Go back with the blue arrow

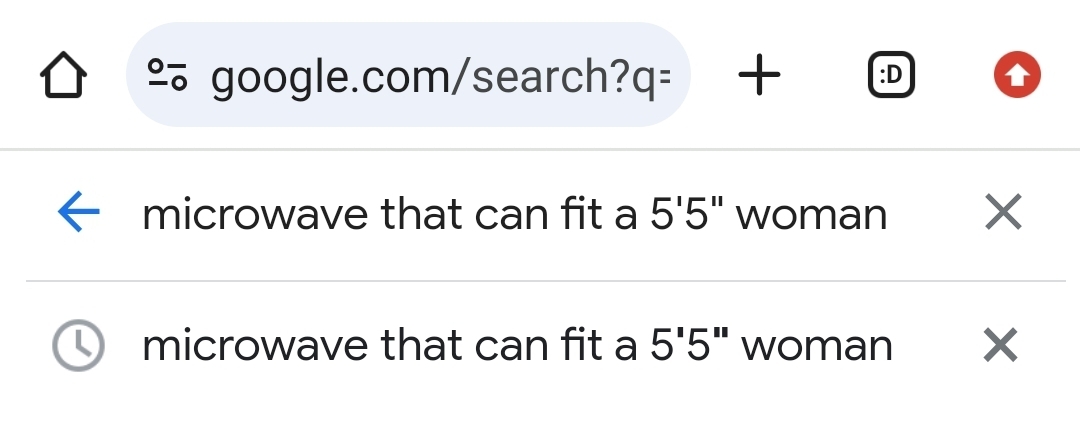79,213
